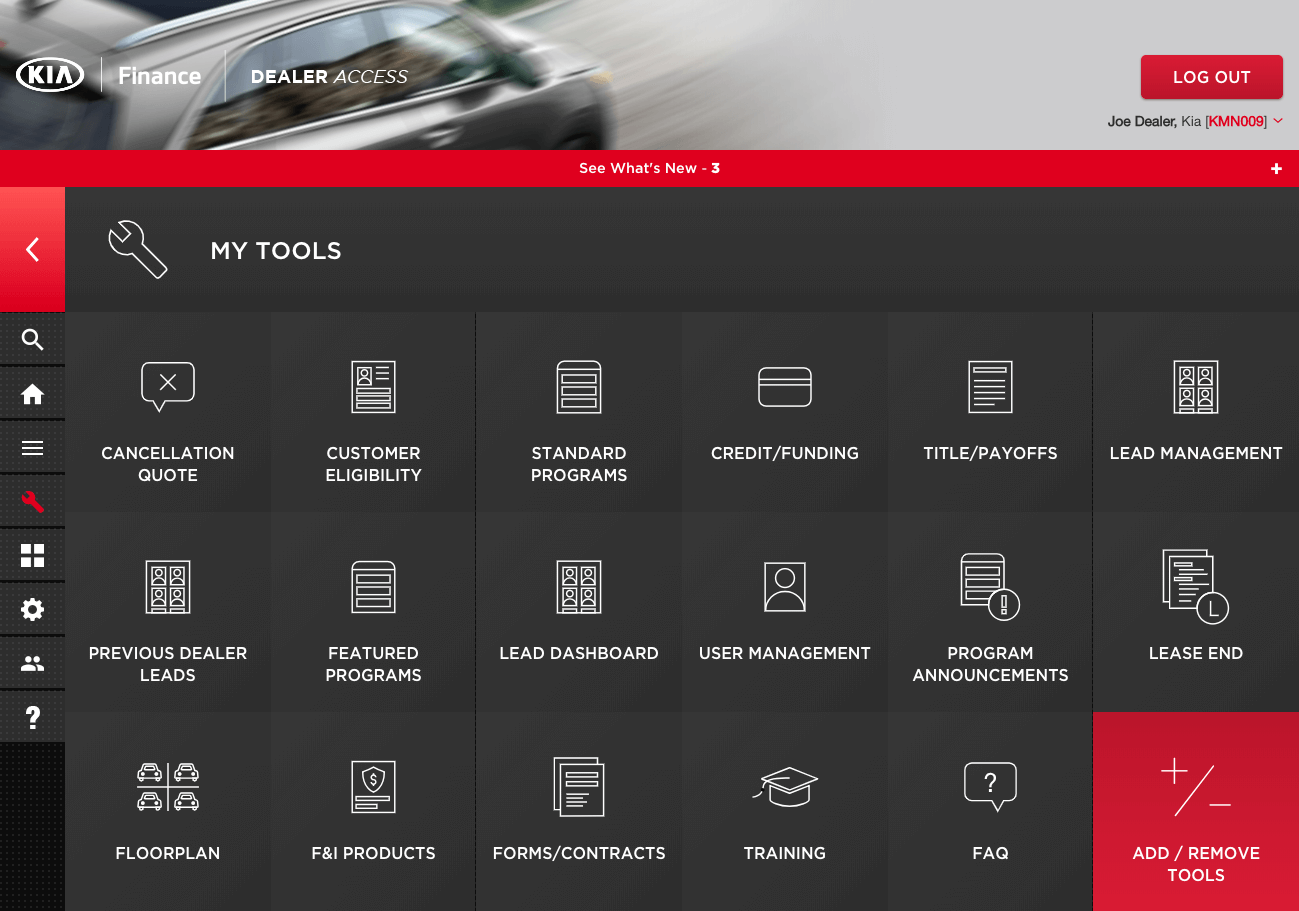
Task: Open F&I Products tool
Action: pyautogui.click(x=373, y=810)
